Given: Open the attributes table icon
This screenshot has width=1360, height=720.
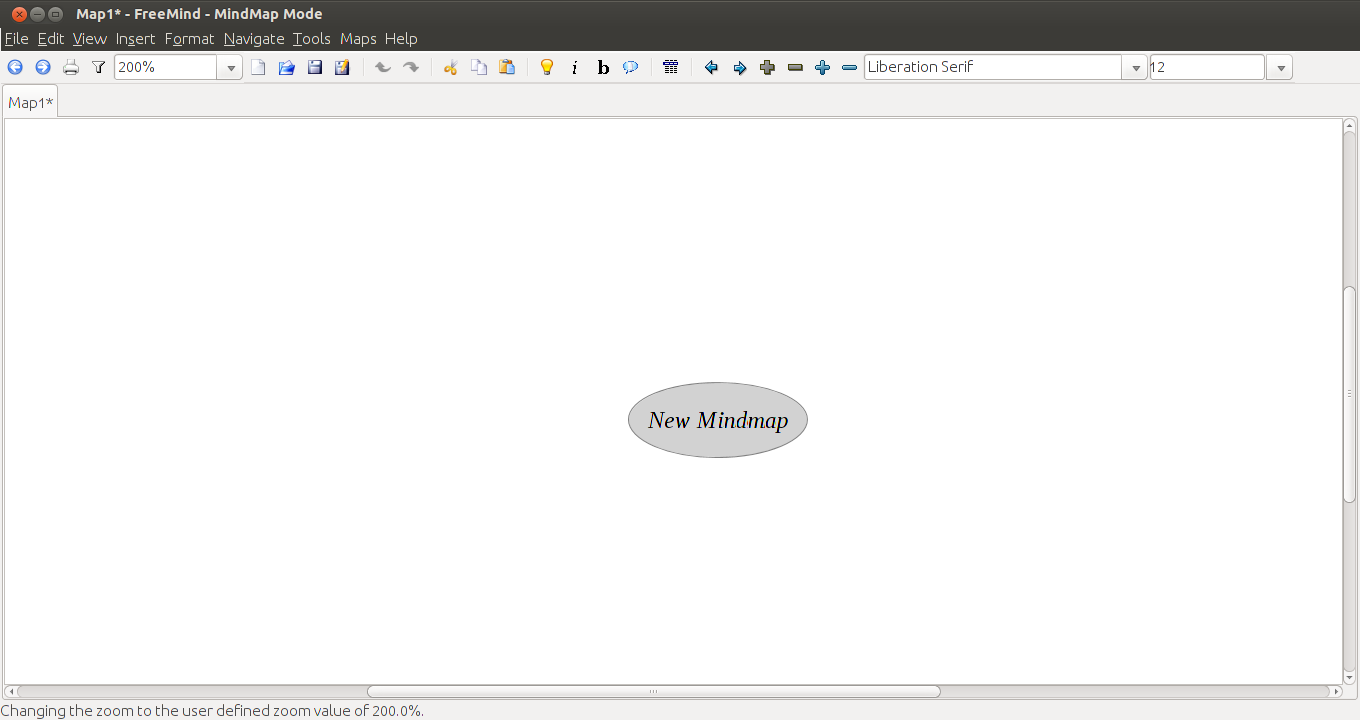Looking at the screenshot, I should click(671, 67).
